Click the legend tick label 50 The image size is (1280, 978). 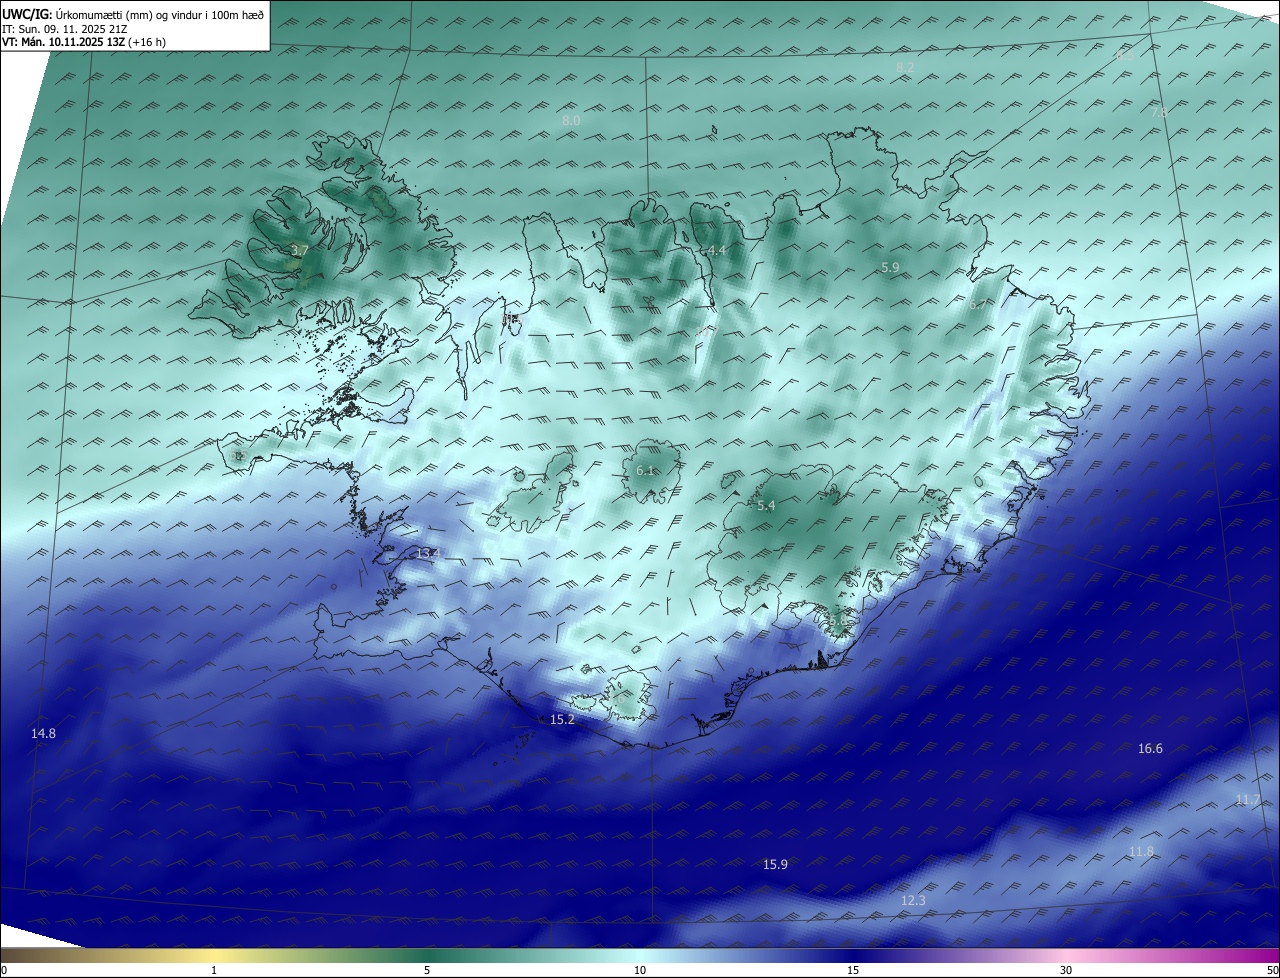1272,970
